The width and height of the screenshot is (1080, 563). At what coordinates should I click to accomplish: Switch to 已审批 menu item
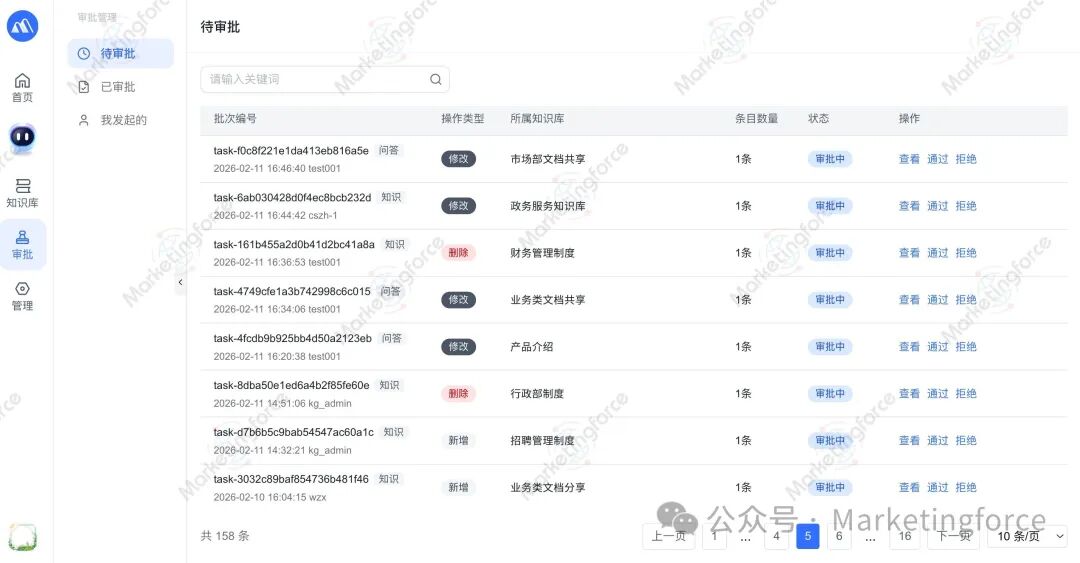coord(118,87)
